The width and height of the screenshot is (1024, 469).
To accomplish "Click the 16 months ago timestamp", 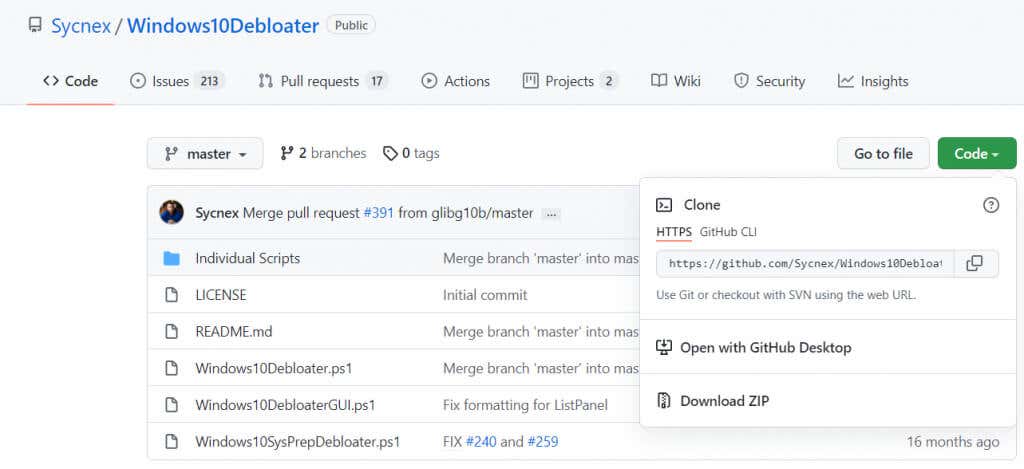I will pyautogui.click(x=953, y=442).
